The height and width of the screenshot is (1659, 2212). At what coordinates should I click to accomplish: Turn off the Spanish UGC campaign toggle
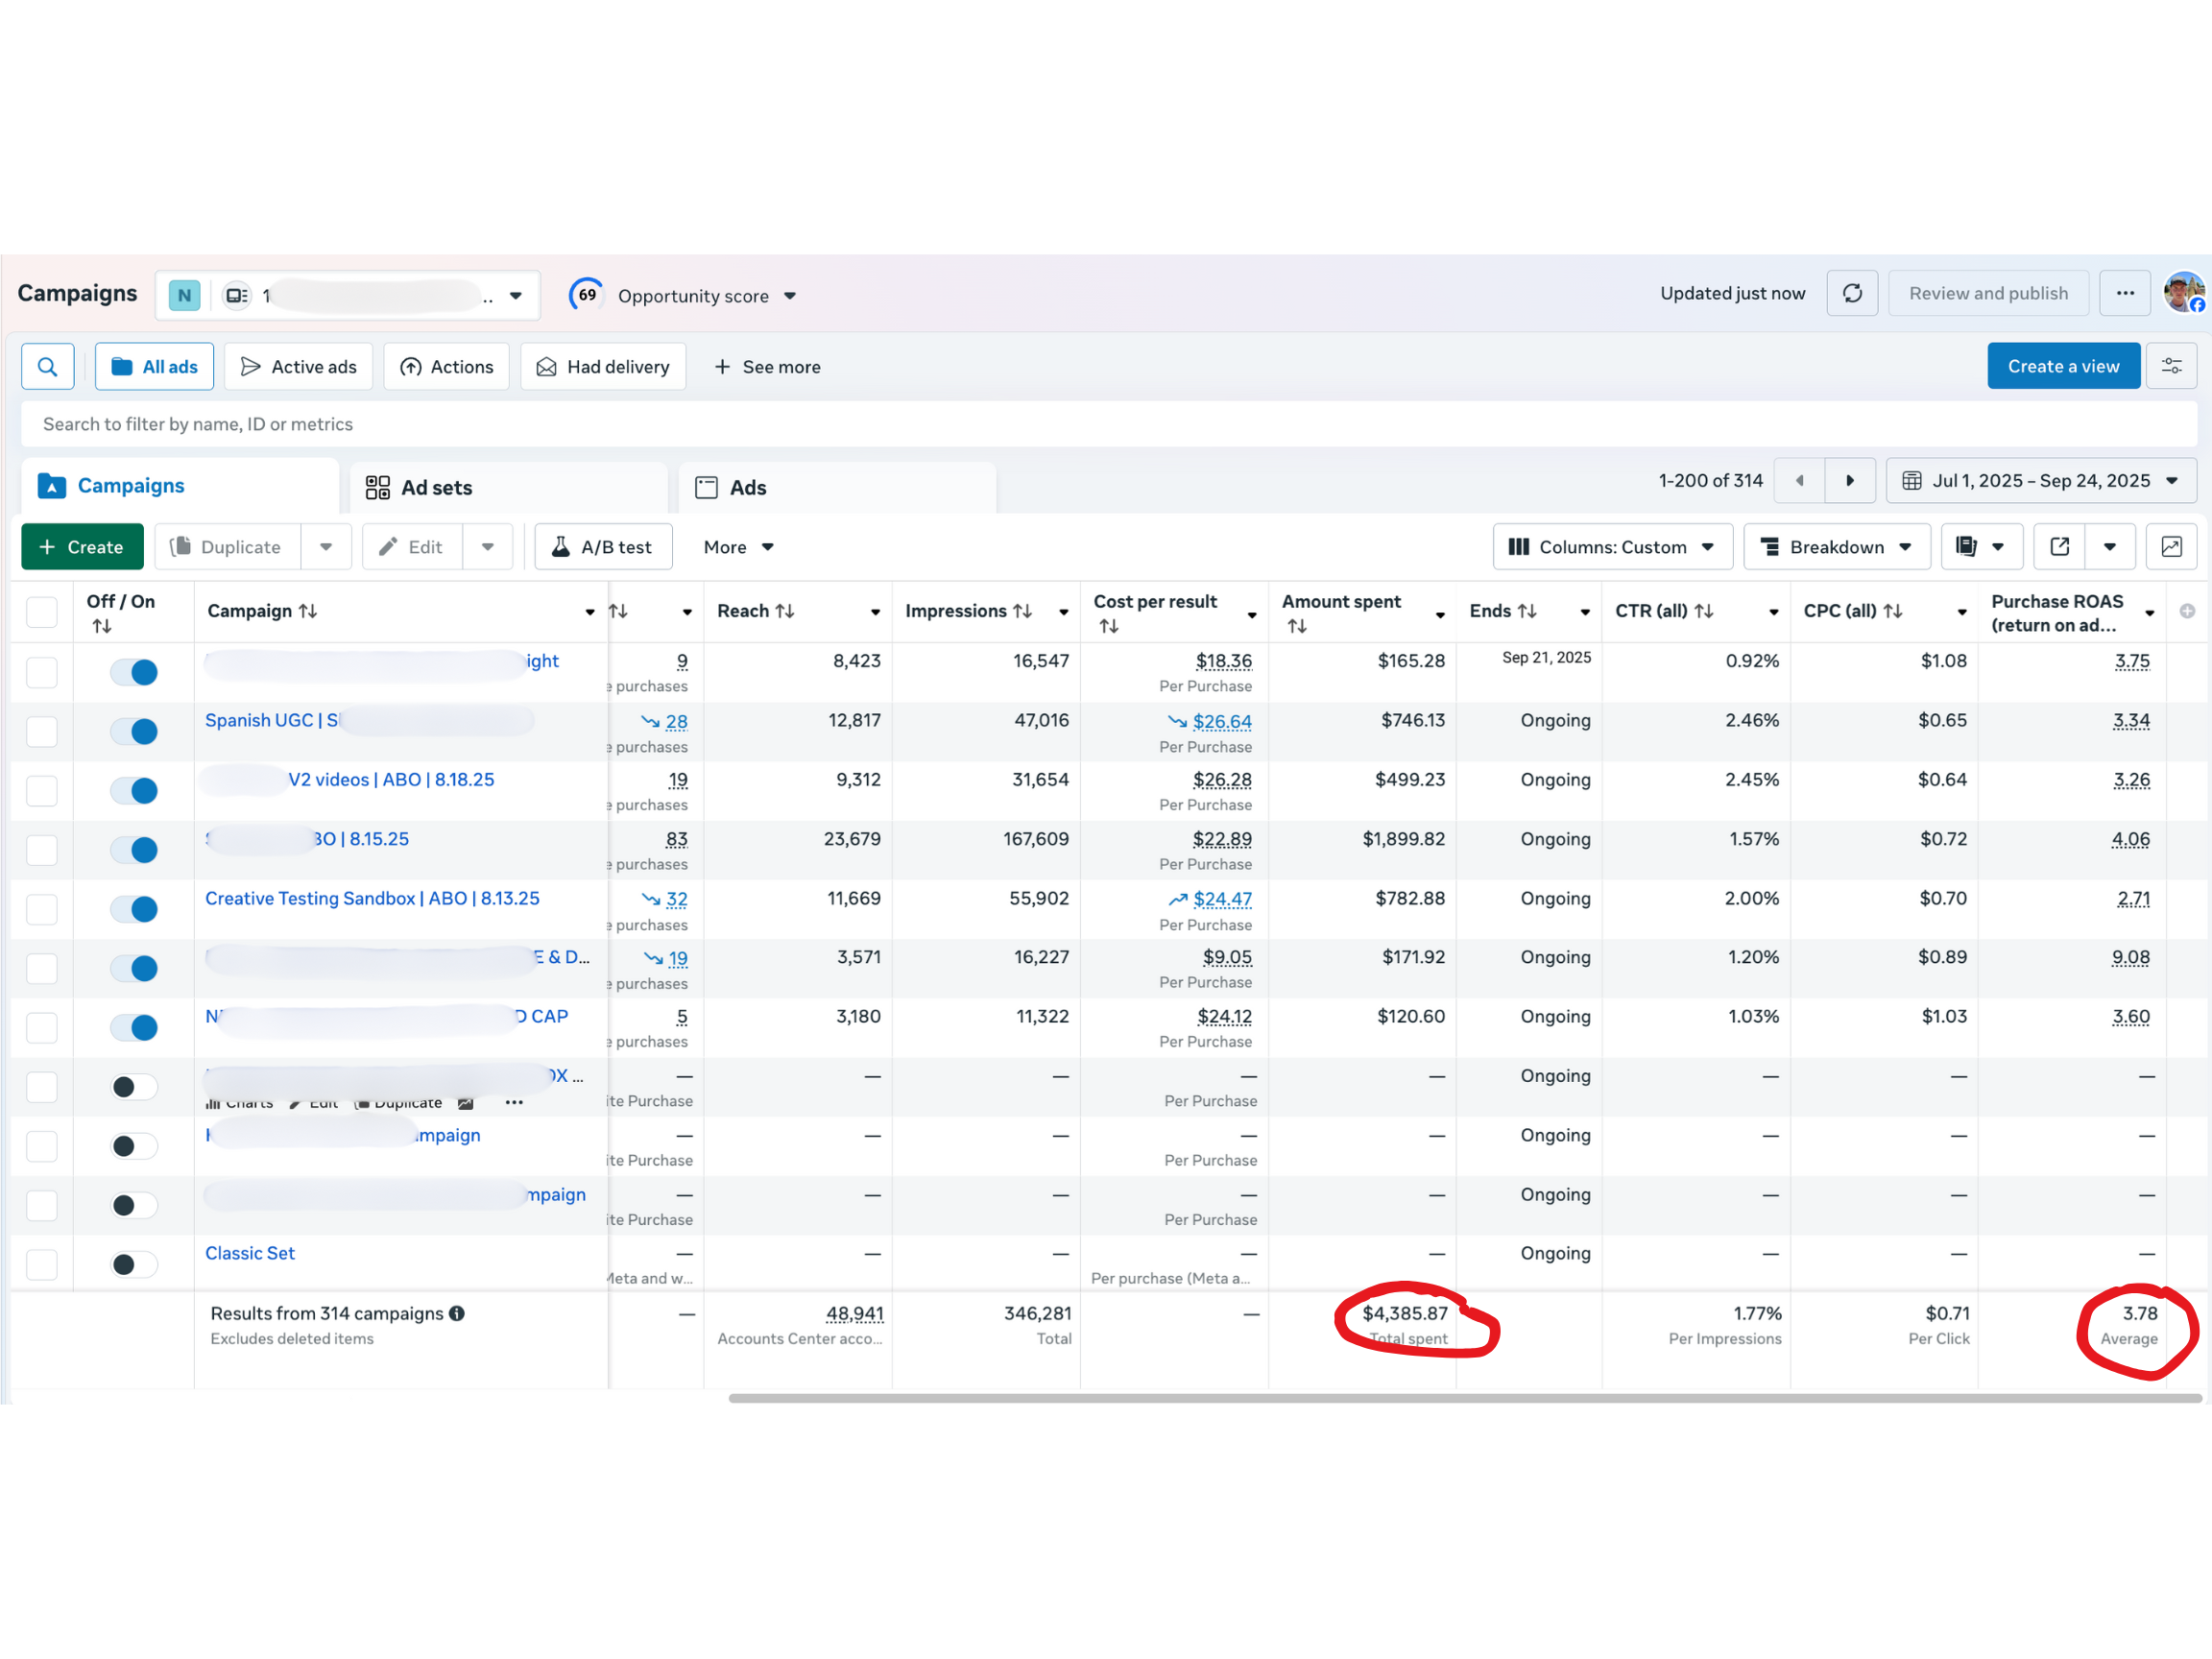click(x=134, y=732)
